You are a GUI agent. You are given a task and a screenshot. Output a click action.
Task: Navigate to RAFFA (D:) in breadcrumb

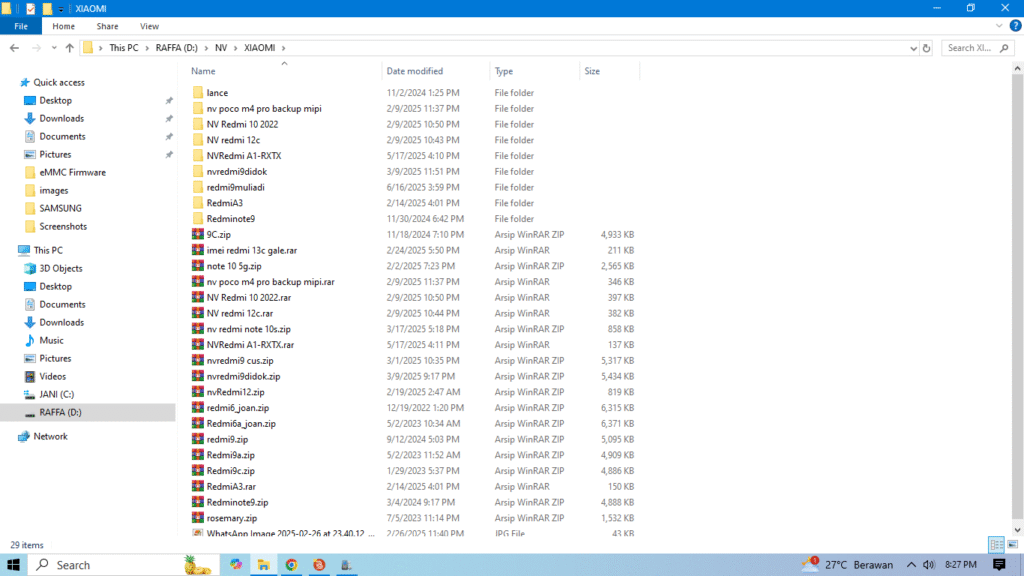[176, 48]
